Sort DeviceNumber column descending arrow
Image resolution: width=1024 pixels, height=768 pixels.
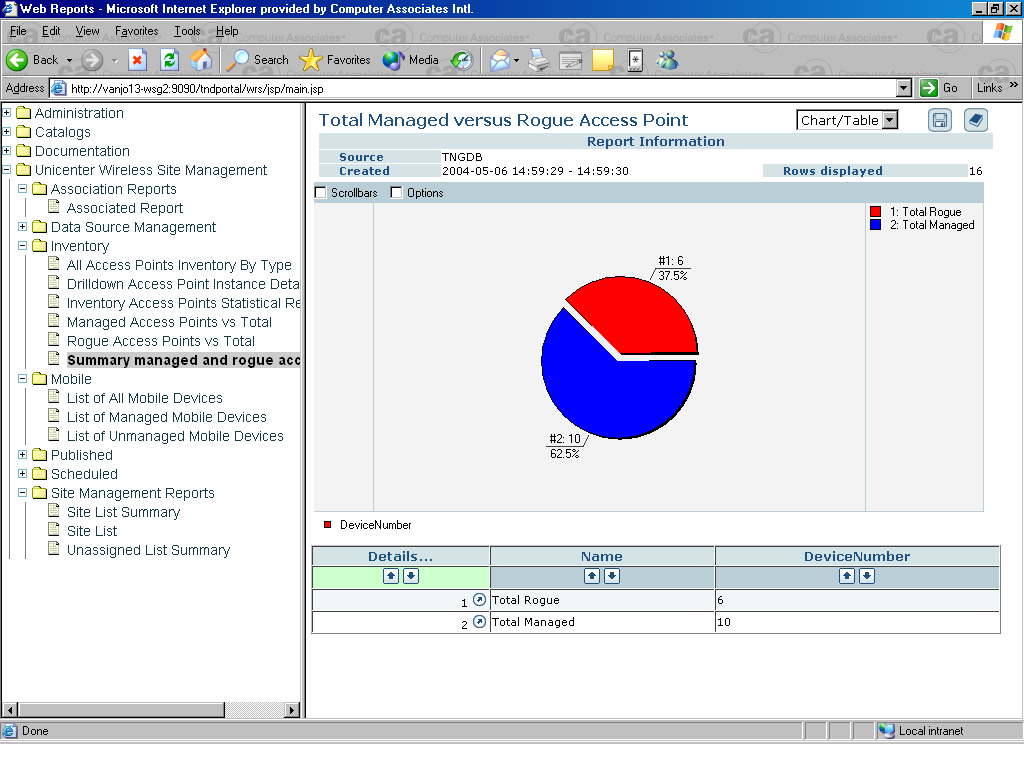(867, 576)
